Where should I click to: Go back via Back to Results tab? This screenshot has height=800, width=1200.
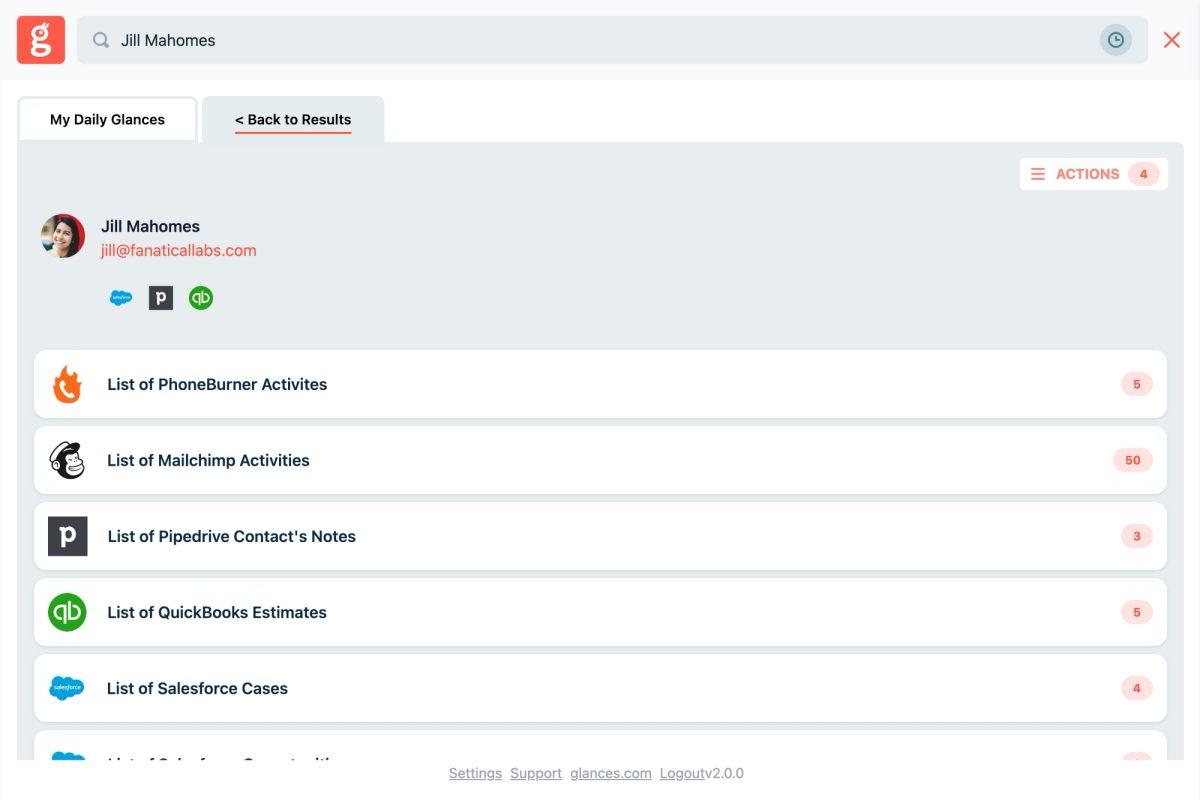[x=293, y=119]
